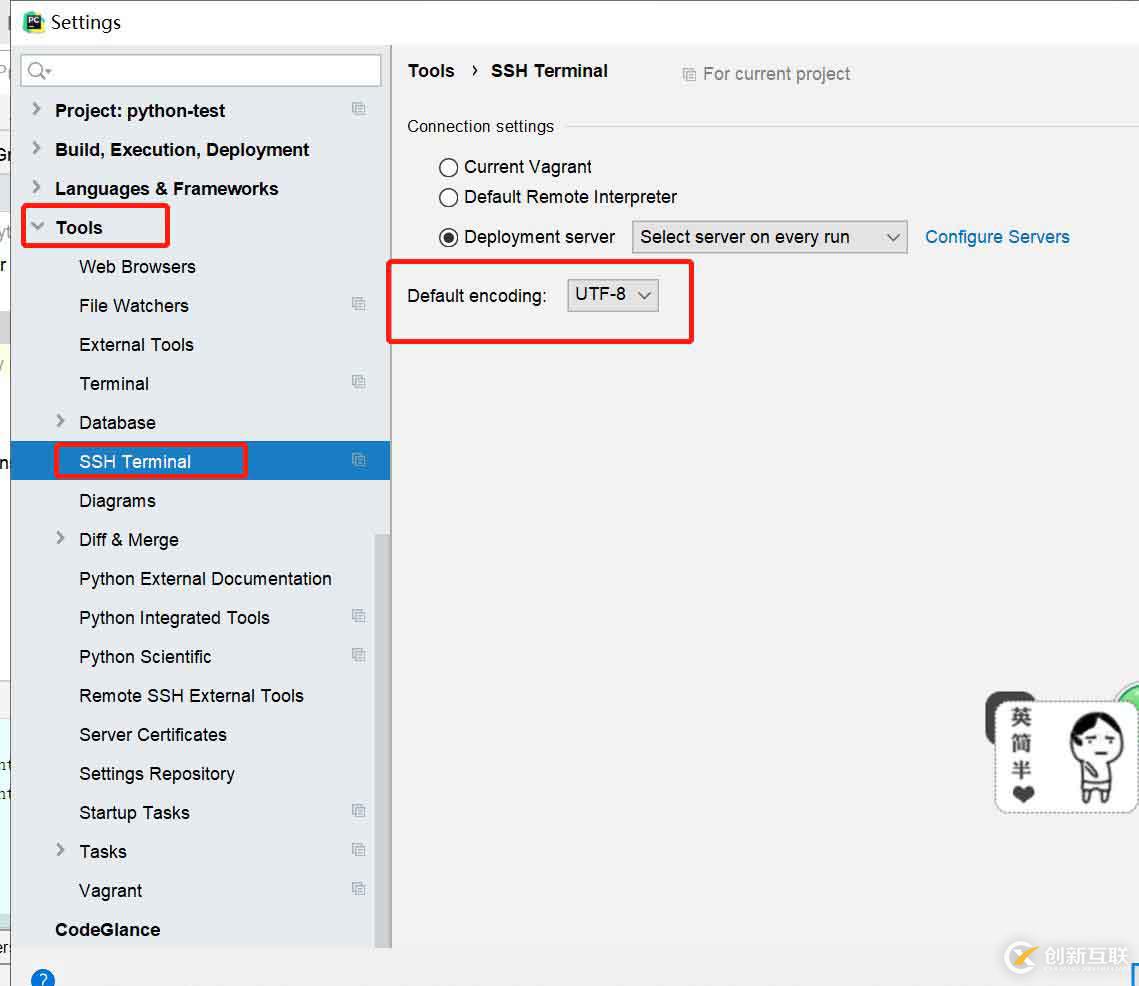The height and width of the screenshot is (986, 1139).
Task: Click the search magnifier icon in settings
Action: click(38, 70)
